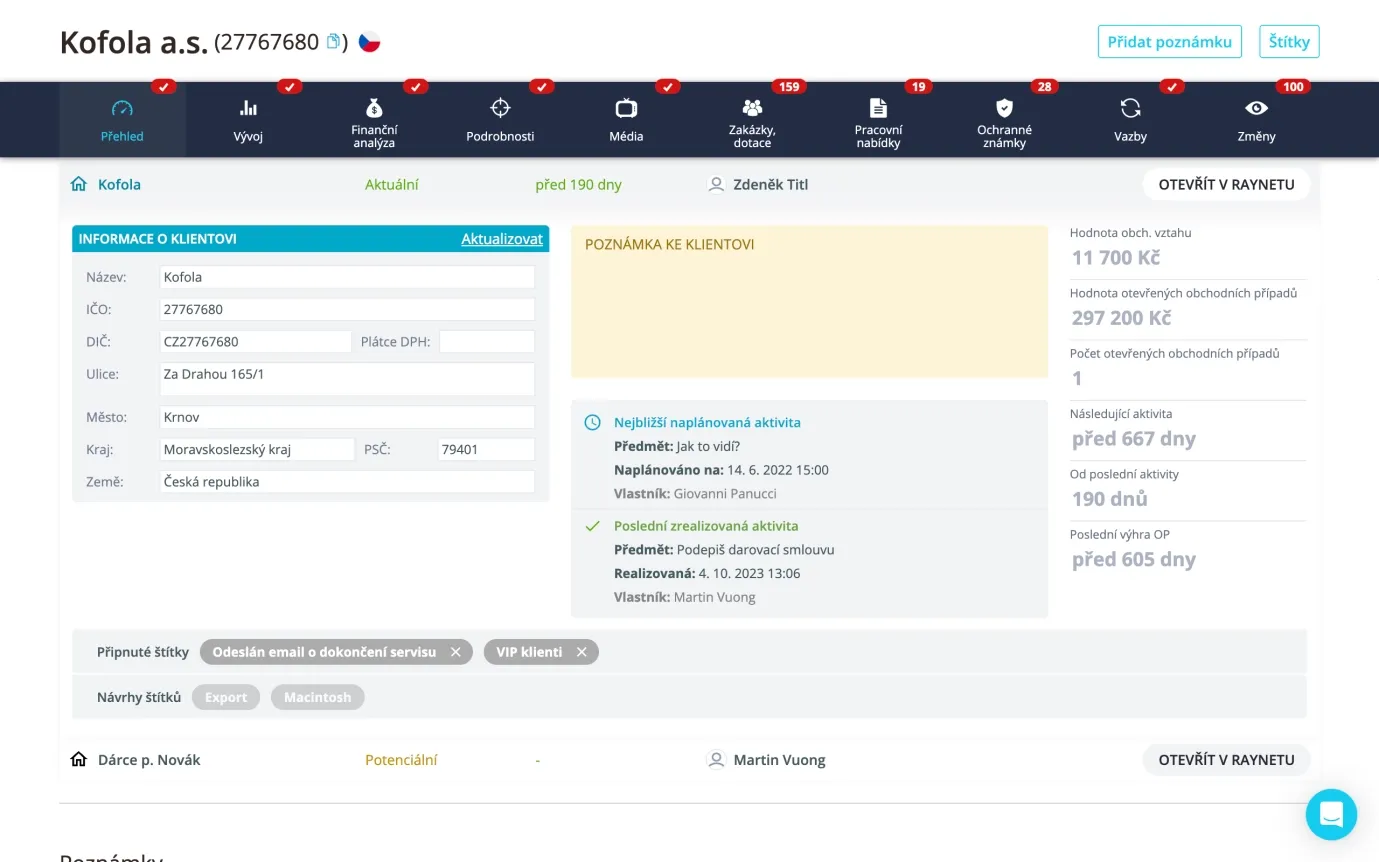Add the suggested Macintosh tag
The height and width of the screenshot is (862, 1379).
tap(317, 697)
